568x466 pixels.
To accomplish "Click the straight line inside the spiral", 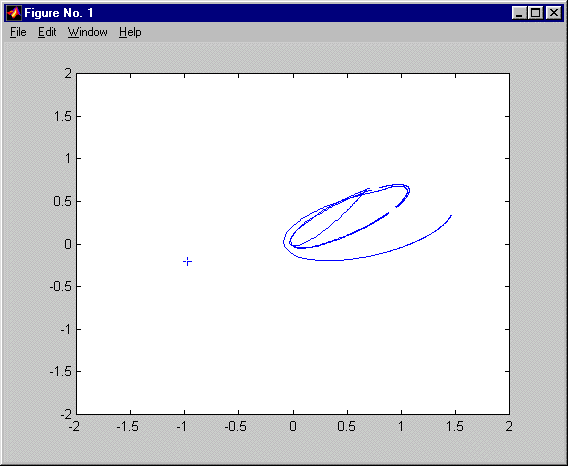I will coord(330,219).
